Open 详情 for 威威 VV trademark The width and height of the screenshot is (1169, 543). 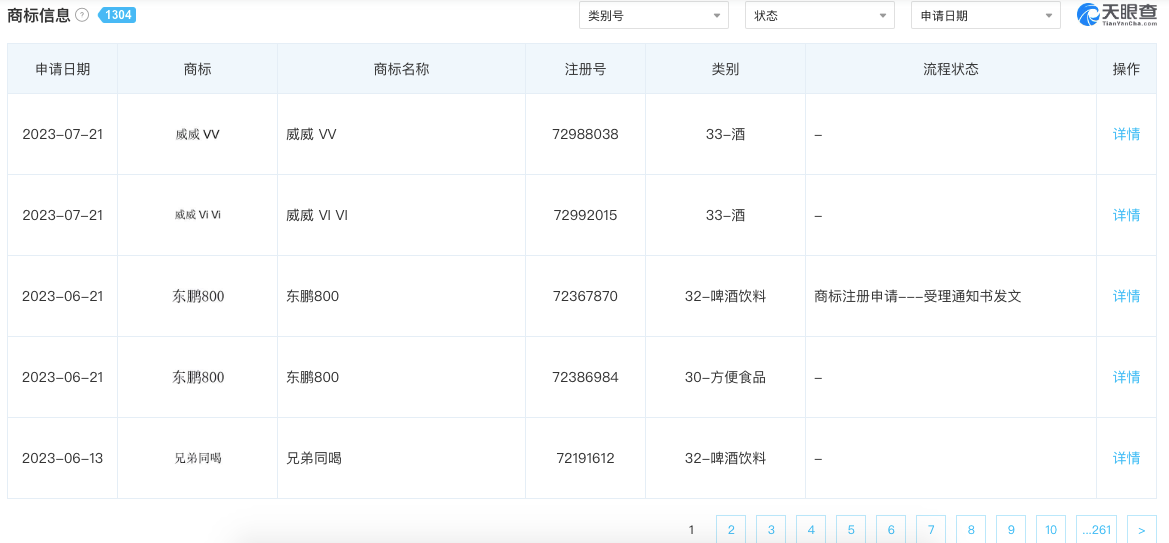pos(1126,134)
